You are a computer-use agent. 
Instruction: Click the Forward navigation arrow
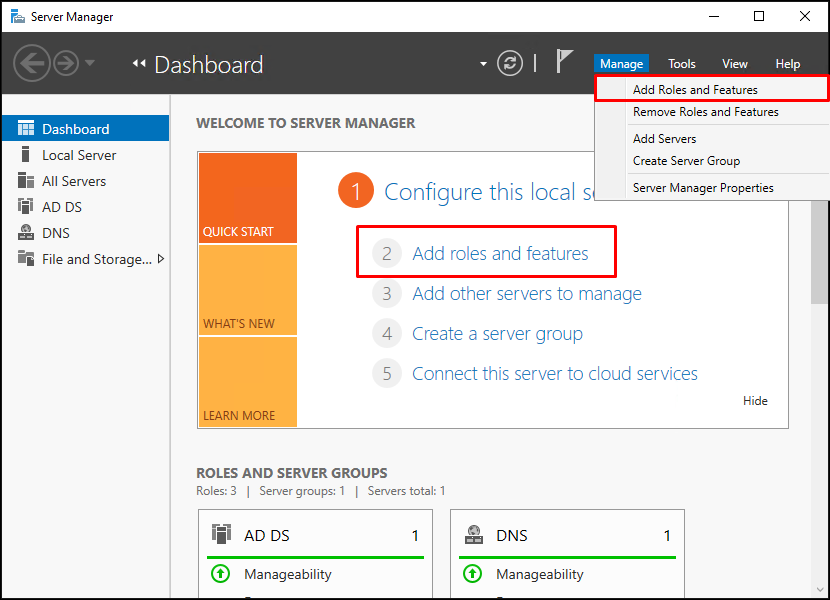pos(66,64)
